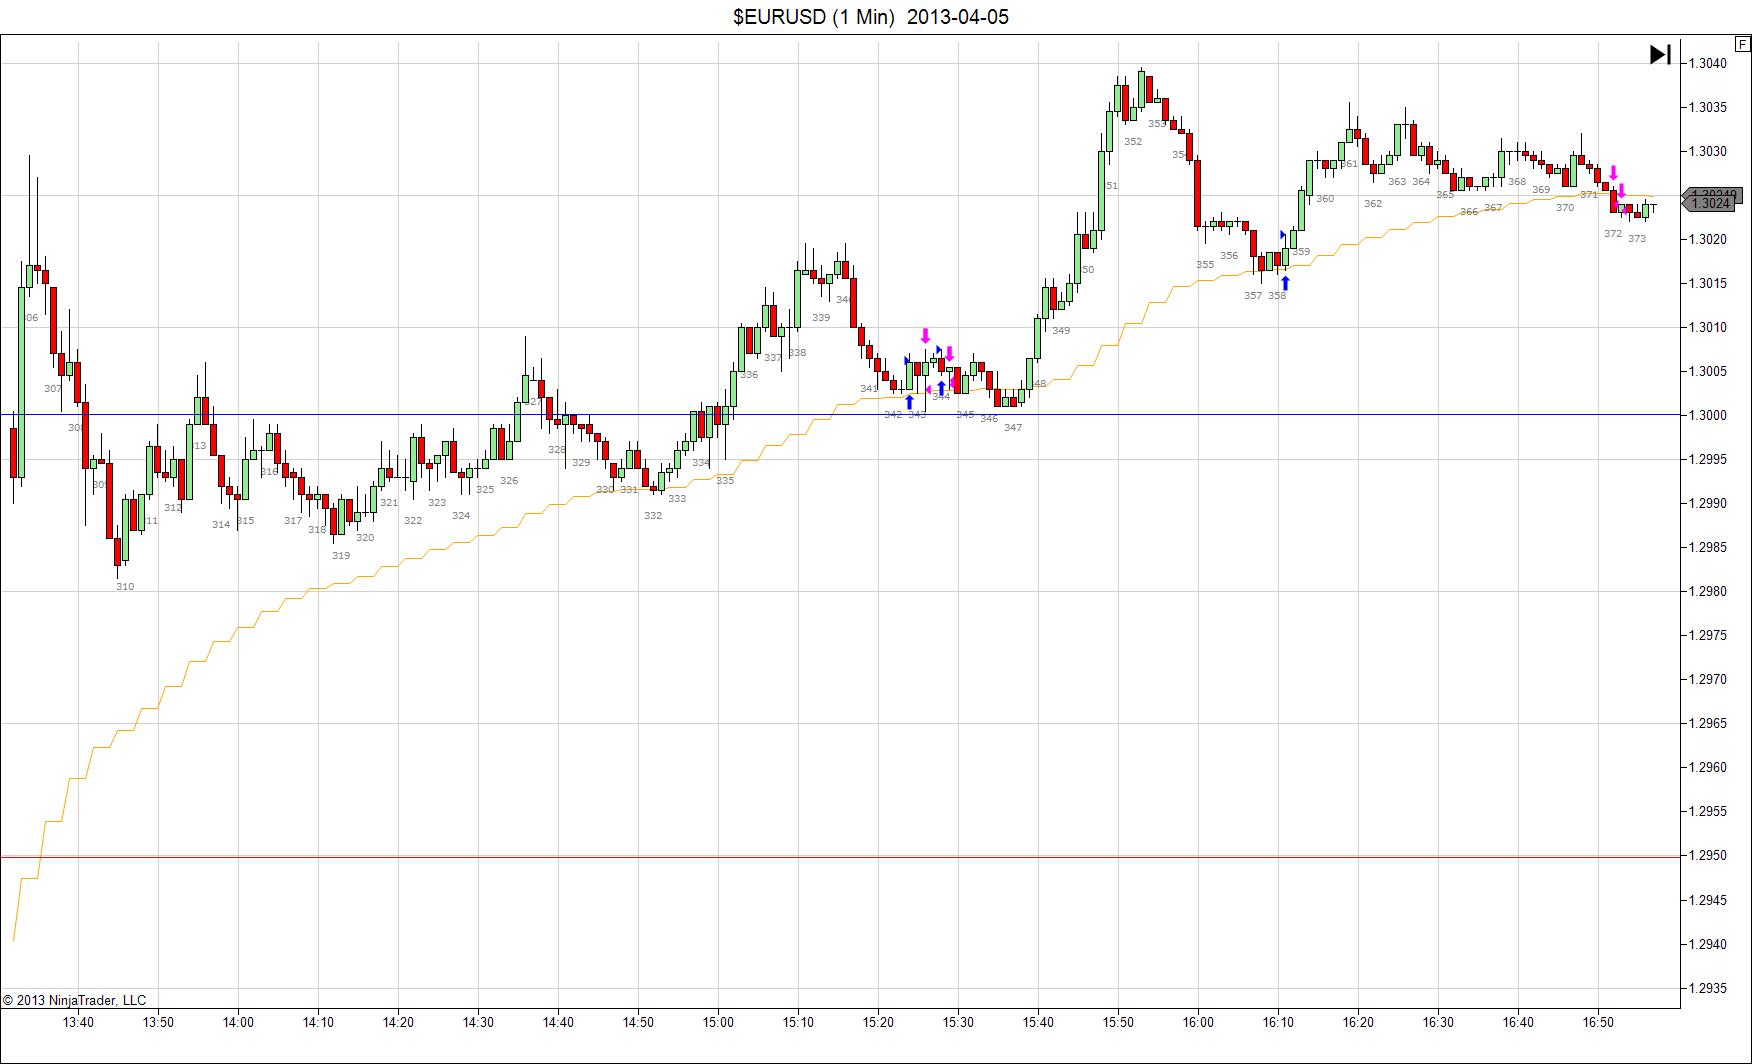
Task: Click the 16:00 time axis label
Action: (1198, 1022)
